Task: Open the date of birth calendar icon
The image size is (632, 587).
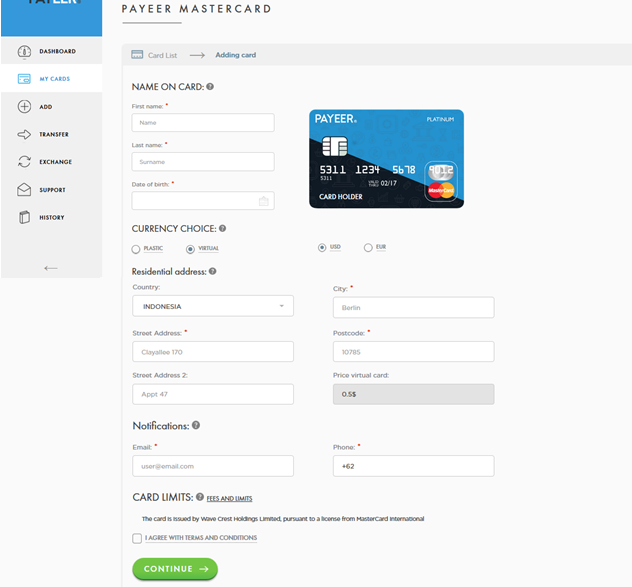Action: click(x=263, y=201)
